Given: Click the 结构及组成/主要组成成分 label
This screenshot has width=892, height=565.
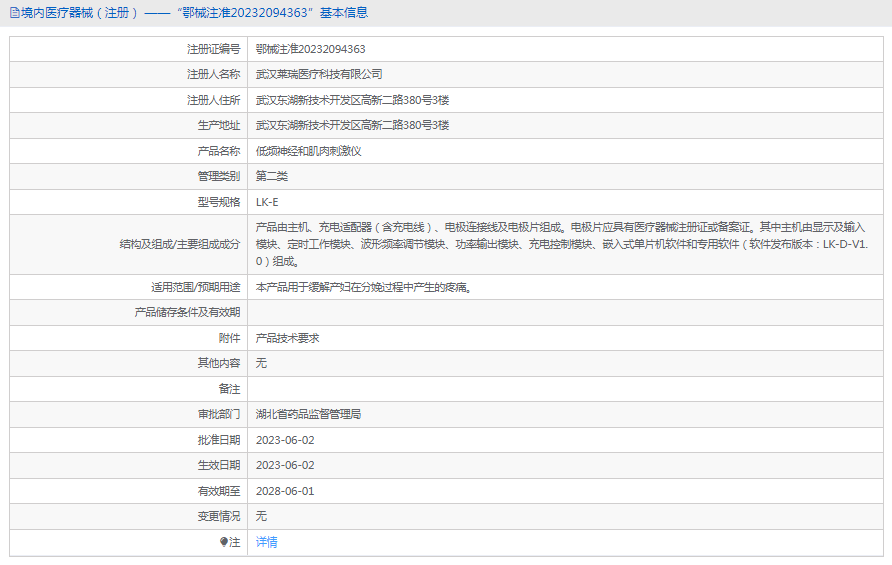Looking at the screenshot, I should click(x=180, y=244).
